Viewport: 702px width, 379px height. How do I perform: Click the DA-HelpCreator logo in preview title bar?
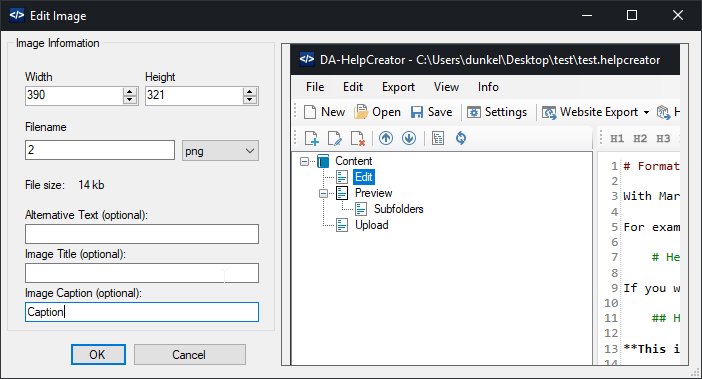[307, 59]
